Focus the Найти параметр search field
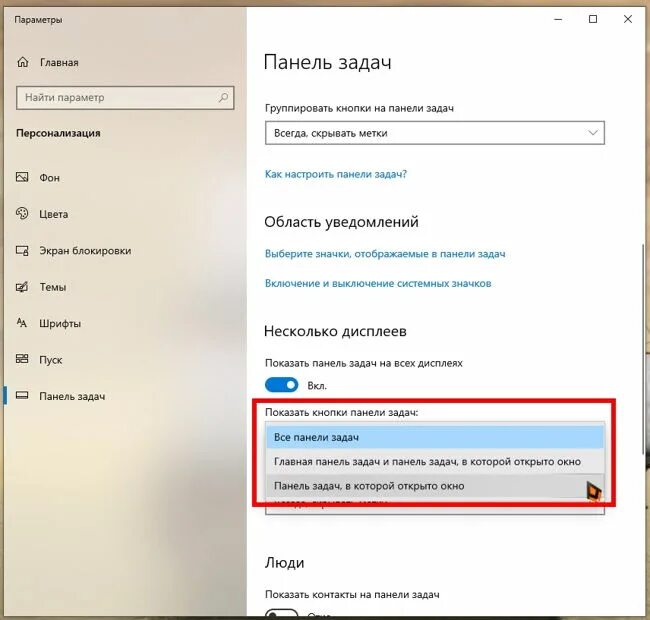This screenshot has width=650, height=620. (125, 98)
